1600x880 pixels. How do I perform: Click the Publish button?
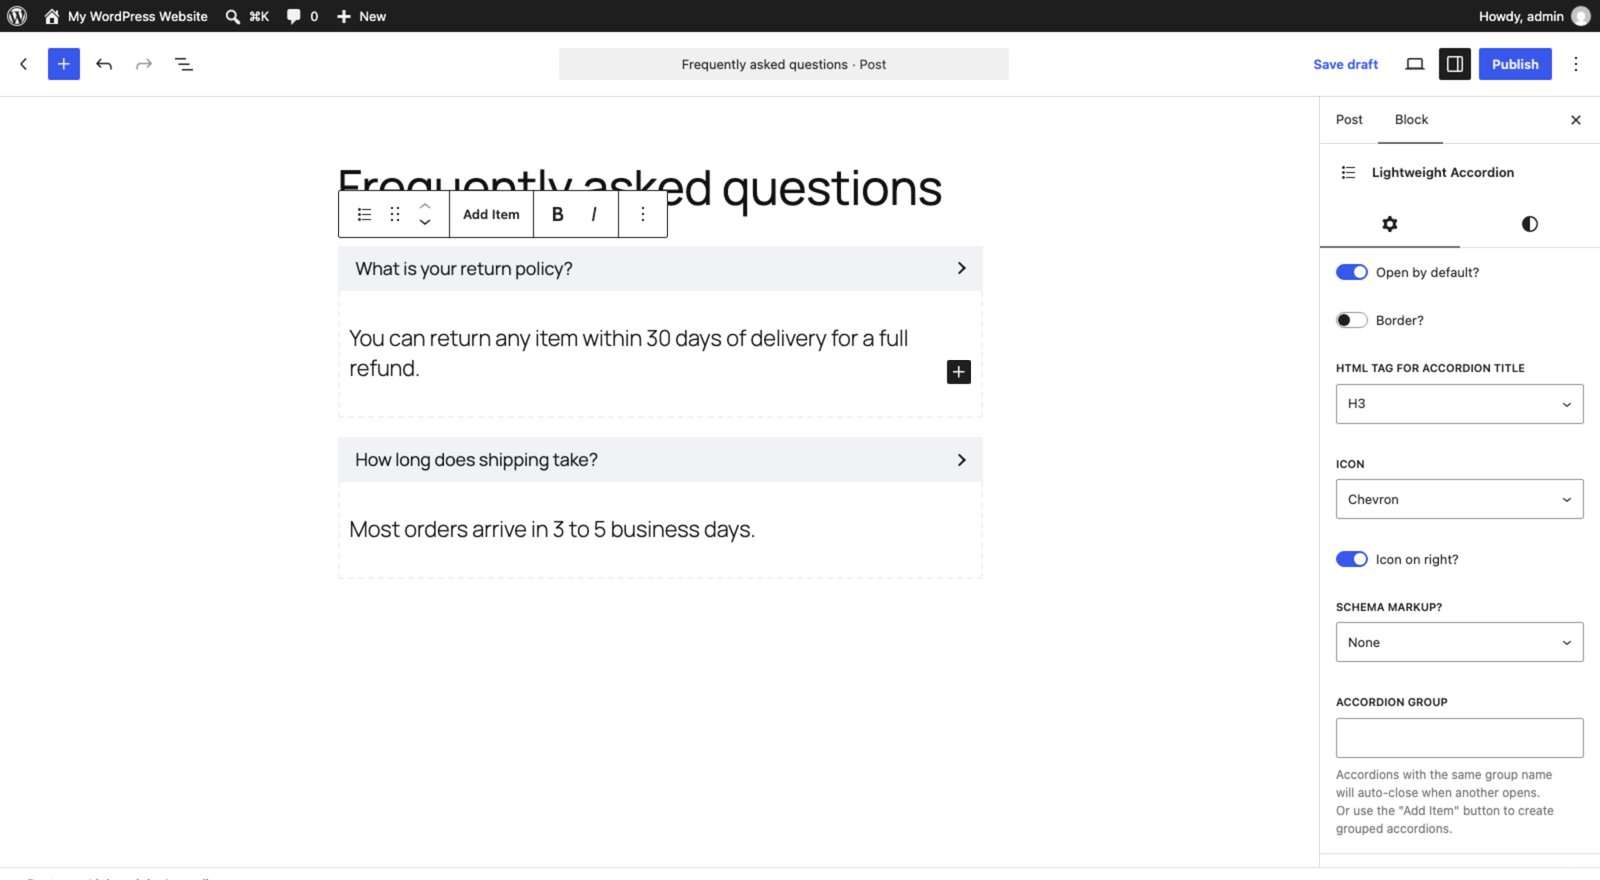pos(1515,64)
